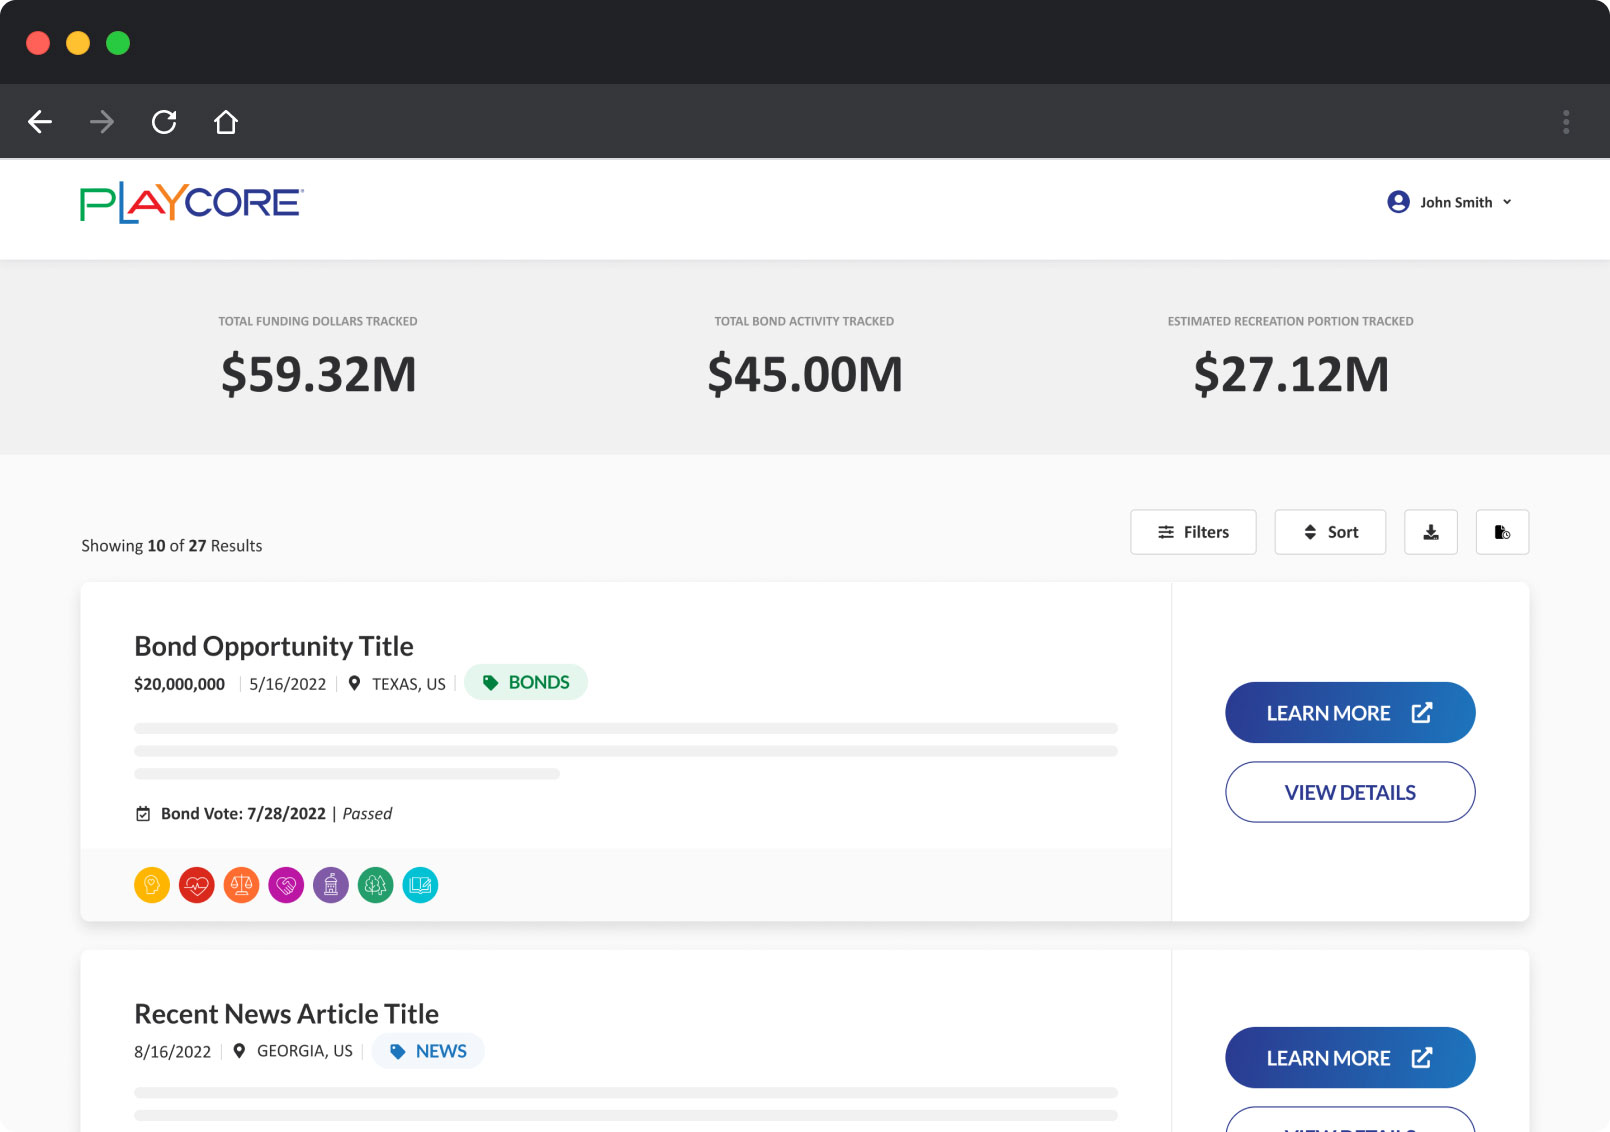Click the NEWS tag
Viewport: 1610px width, 1132px height.
[x=428, y=1051]
